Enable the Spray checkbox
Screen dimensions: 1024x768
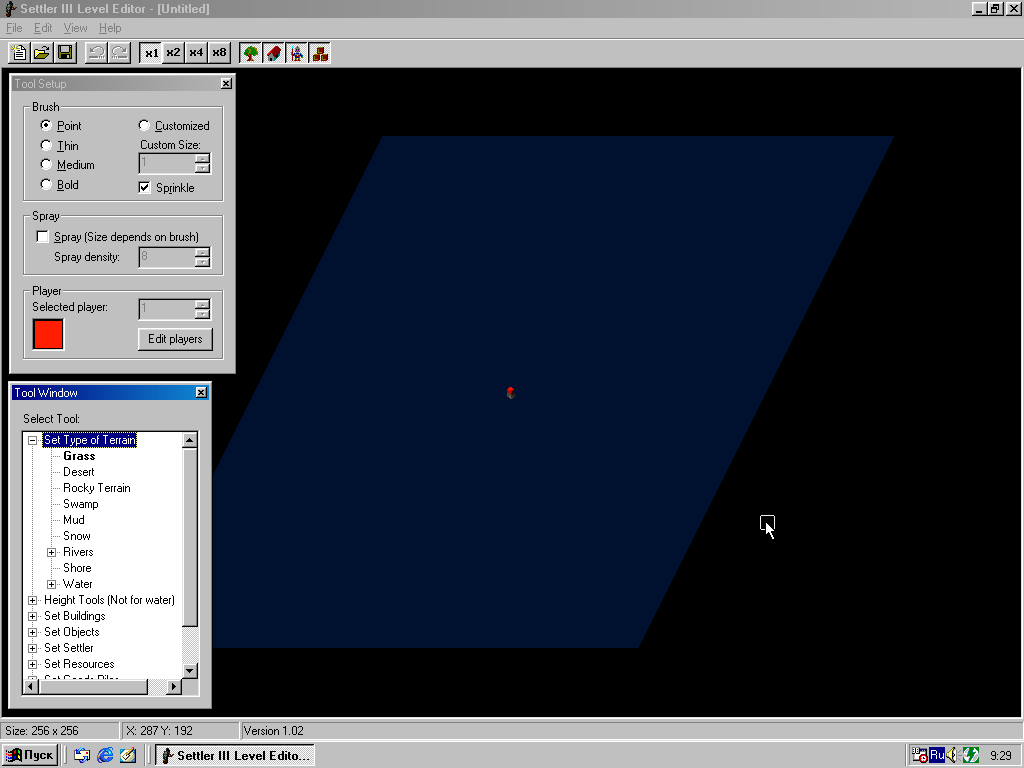42,236
